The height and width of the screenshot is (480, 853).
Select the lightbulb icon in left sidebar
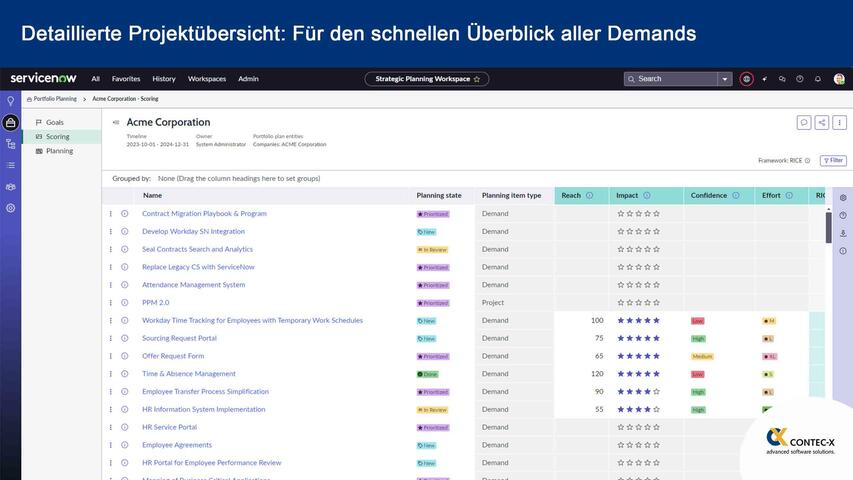click(x=11, y=101)
